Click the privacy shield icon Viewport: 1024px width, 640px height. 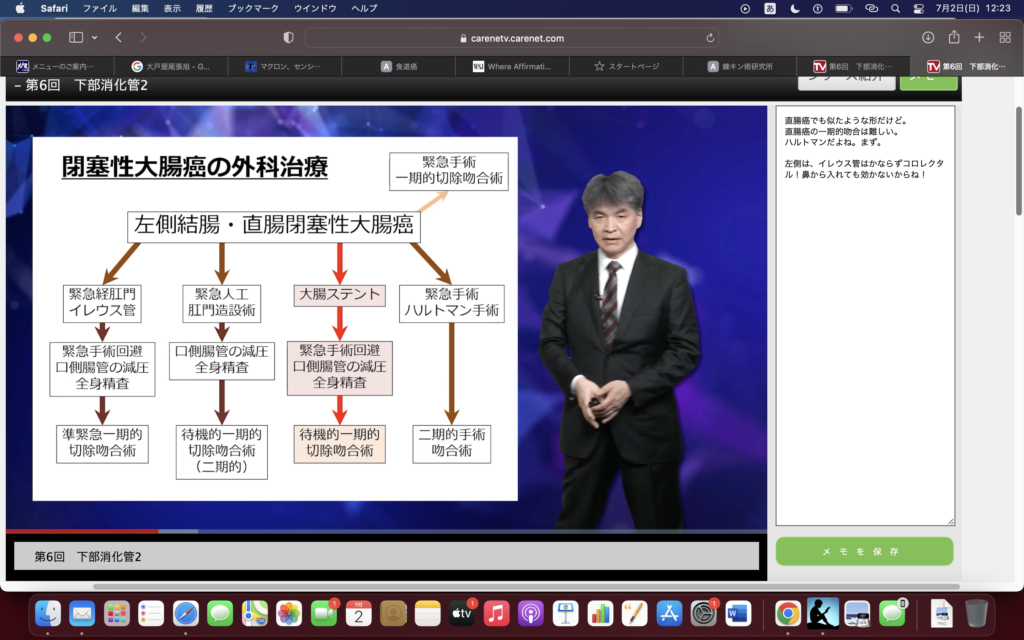288,37
